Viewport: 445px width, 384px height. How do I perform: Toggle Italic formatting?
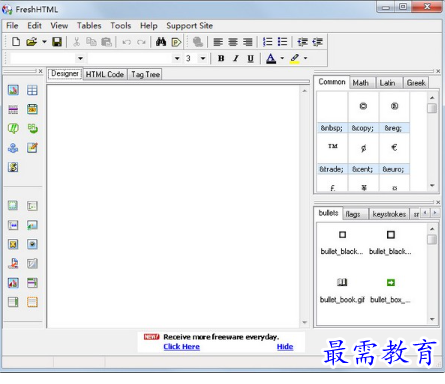pyautogui.click(x=236, y=59)
